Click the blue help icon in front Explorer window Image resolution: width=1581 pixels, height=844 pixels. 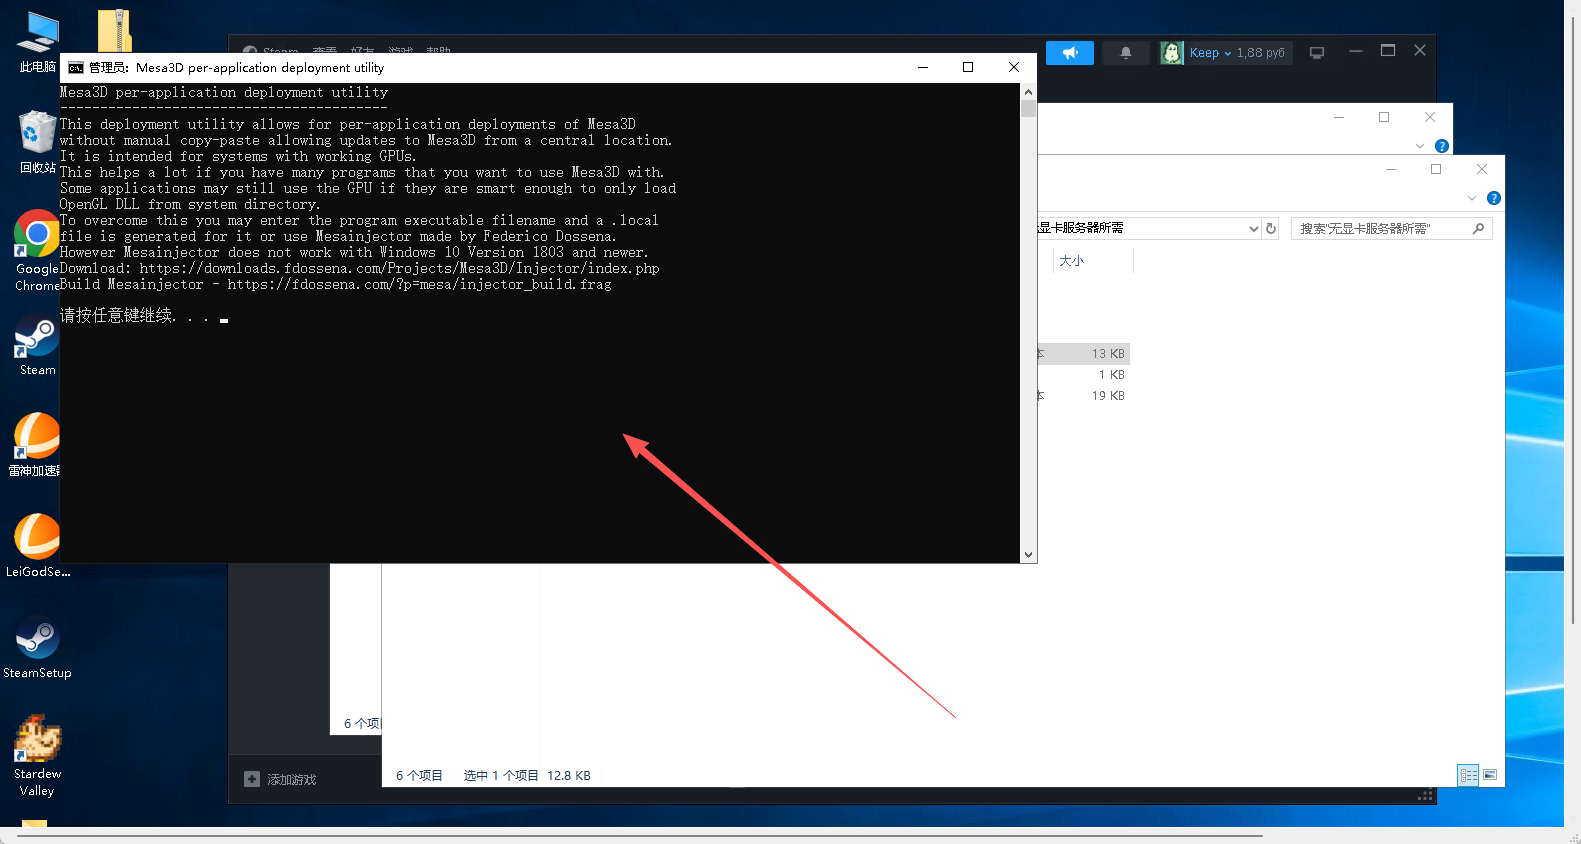[1493, 198]
